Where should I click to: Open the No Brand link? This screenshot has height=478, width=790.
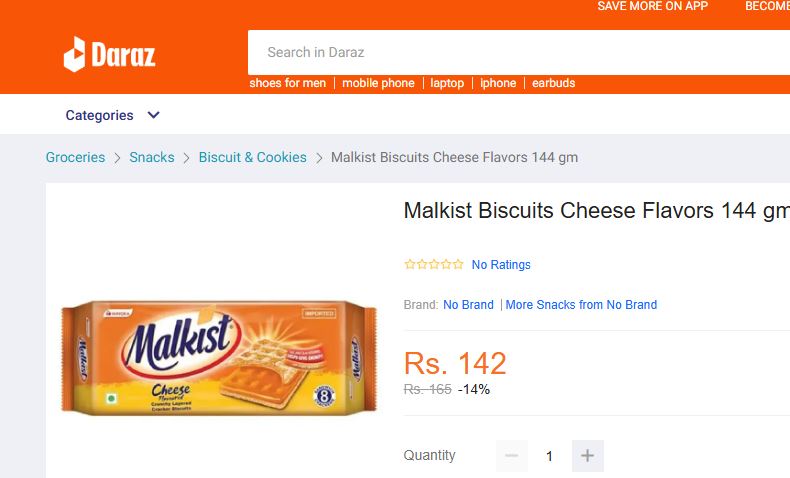click(x=468, y=304)
